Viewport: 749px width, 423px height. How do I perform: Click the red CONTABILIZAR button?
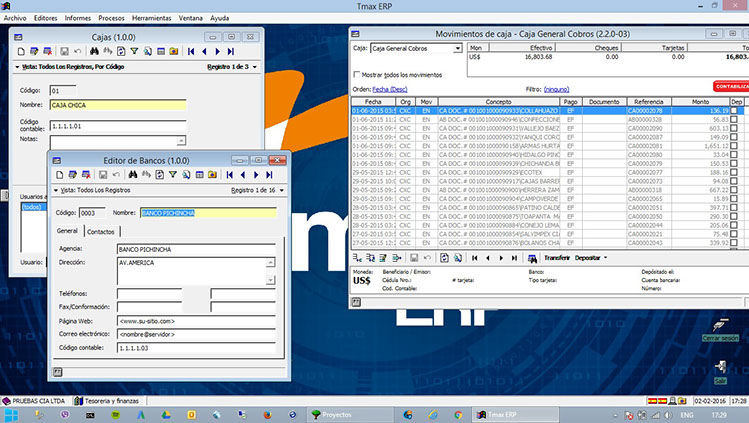730,87
